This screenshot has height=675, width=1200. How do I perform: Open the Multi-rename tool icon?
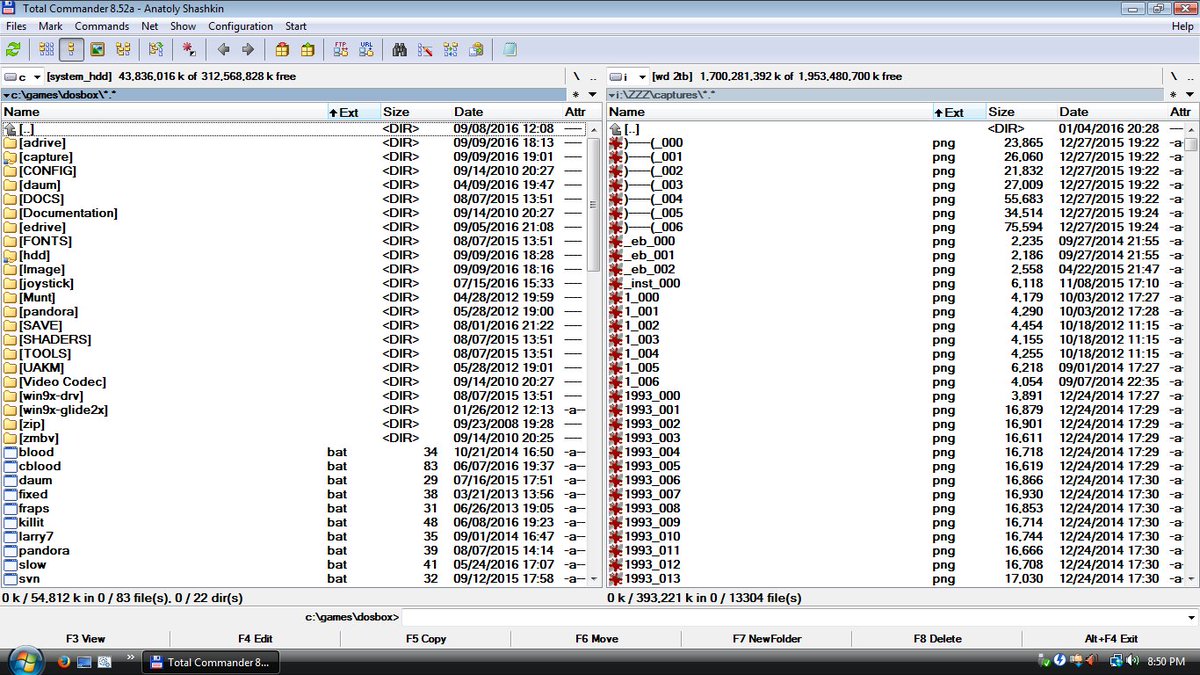425,49
